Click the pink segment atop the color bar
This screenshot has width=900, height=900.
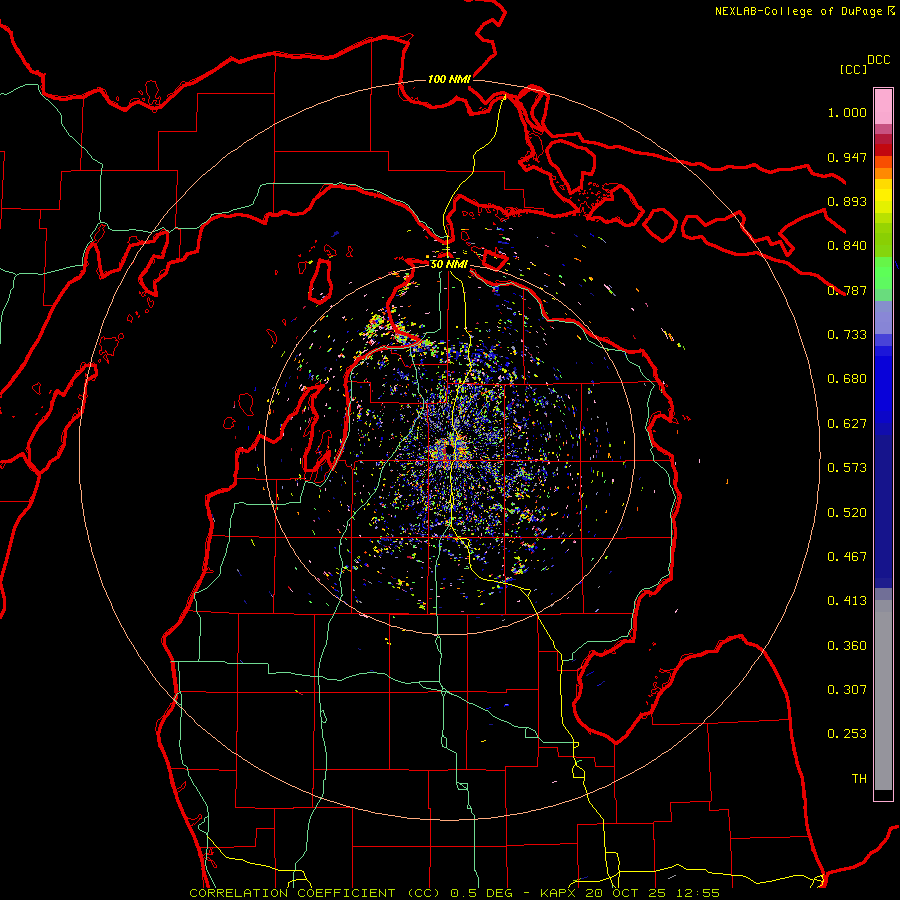[883, 106]
